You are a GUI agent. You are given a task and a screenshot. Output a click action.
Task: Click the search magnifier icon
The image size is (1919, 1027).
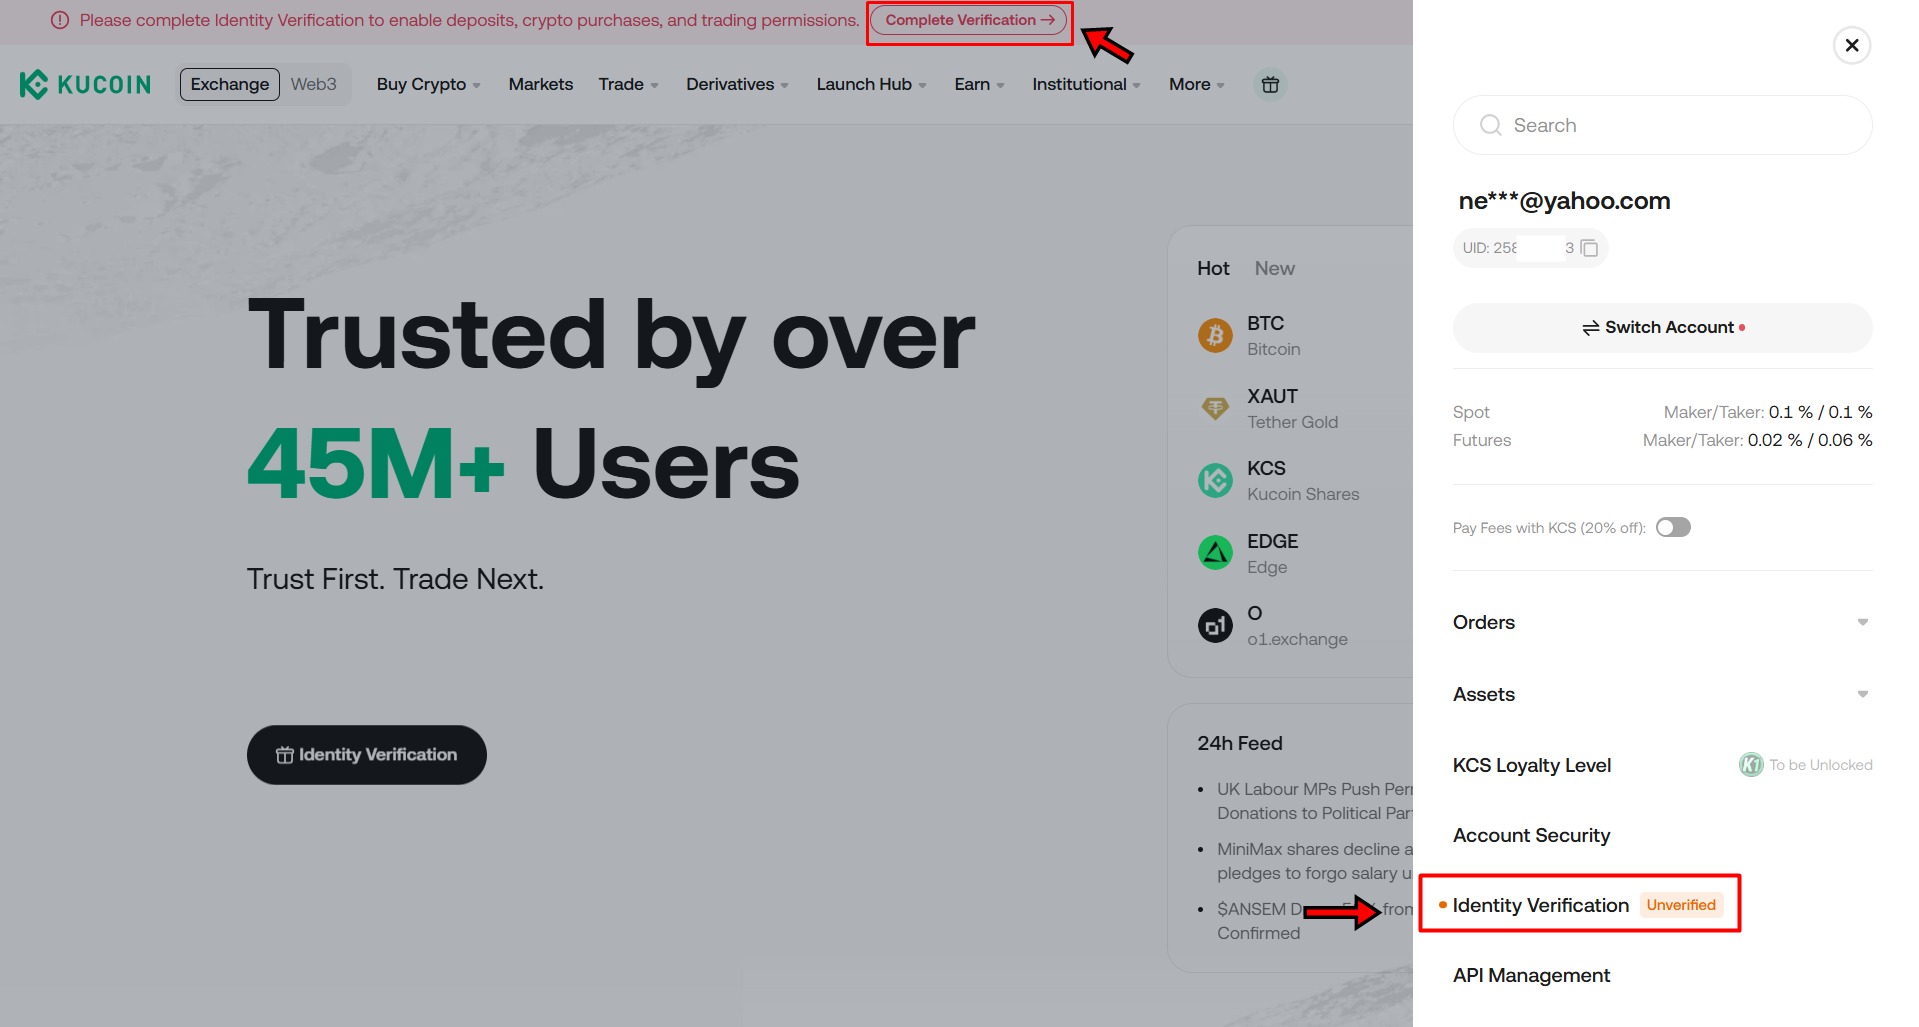[1490, 125]
